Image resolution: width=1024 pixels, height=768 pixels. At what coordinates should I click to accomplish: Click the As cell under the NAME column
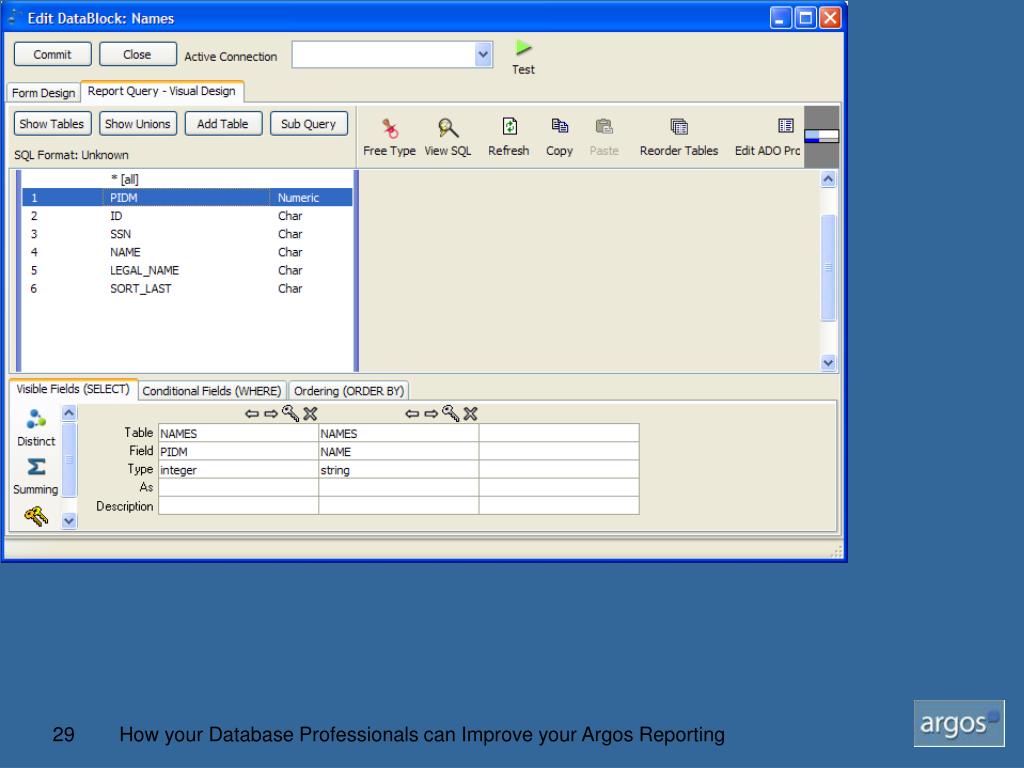(398, 488)
